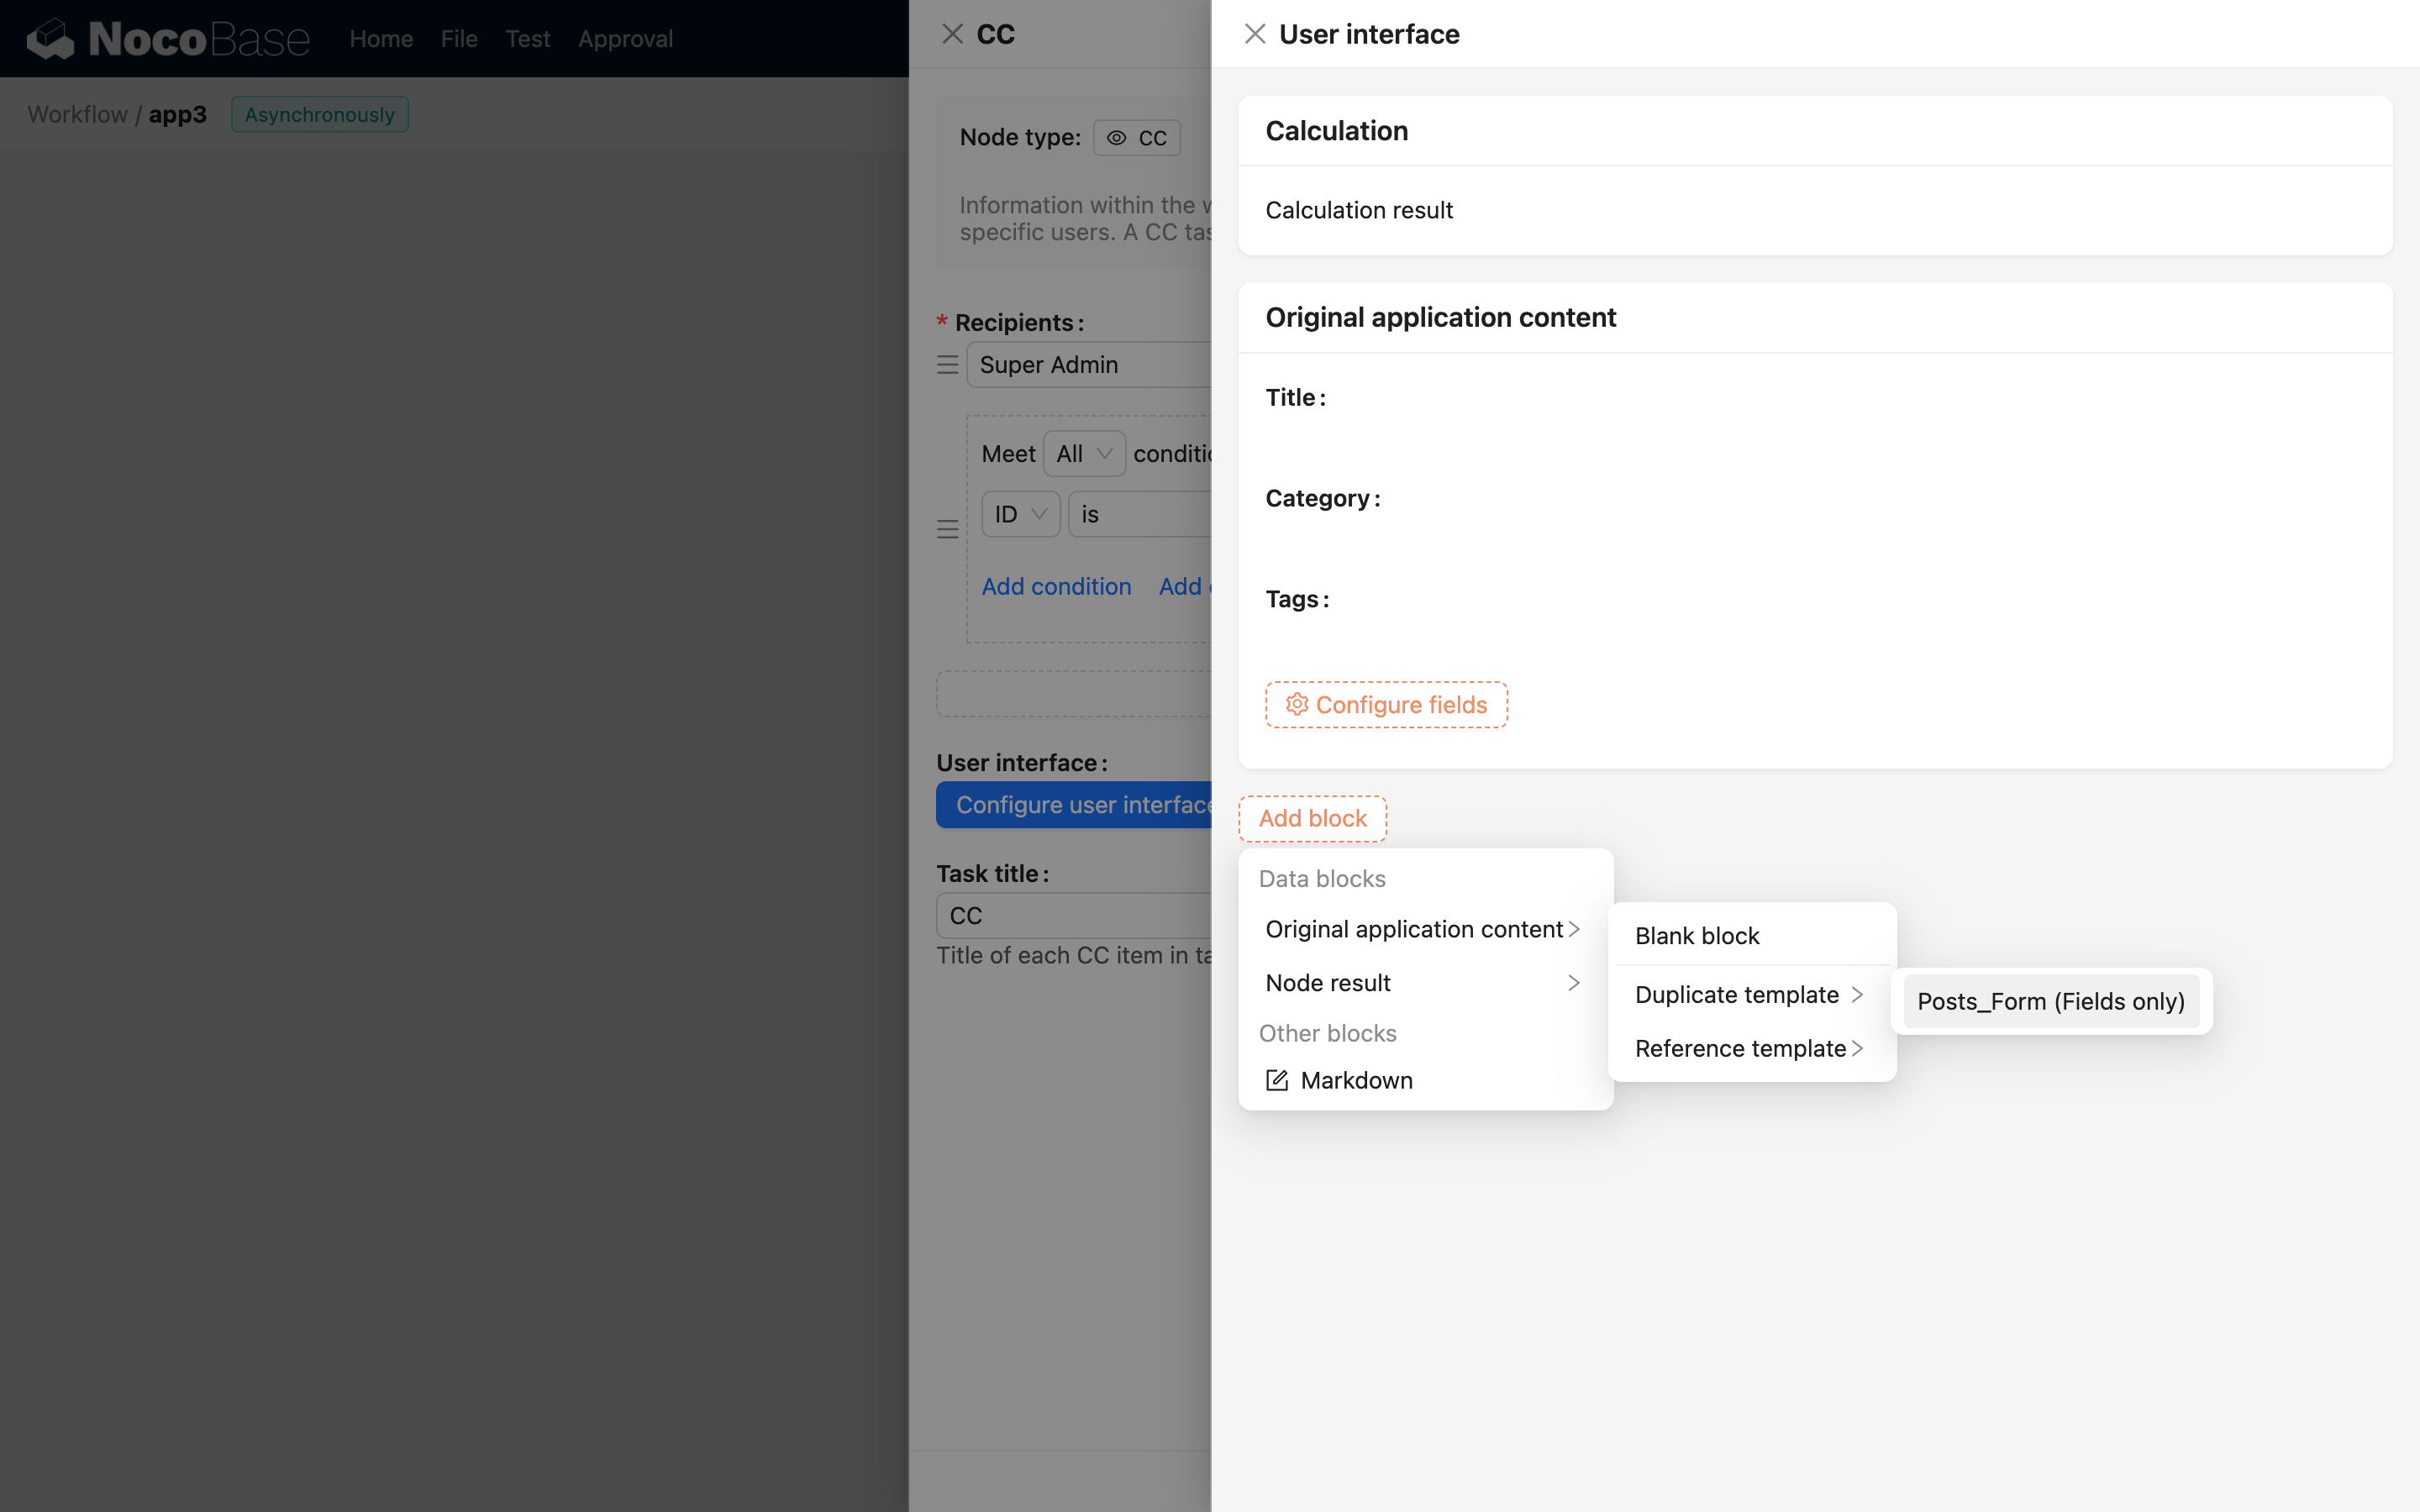The height and width of the screenshot is (1512, 2420).
Task: Click the Add condition link
Action: tap(1056, 586)
